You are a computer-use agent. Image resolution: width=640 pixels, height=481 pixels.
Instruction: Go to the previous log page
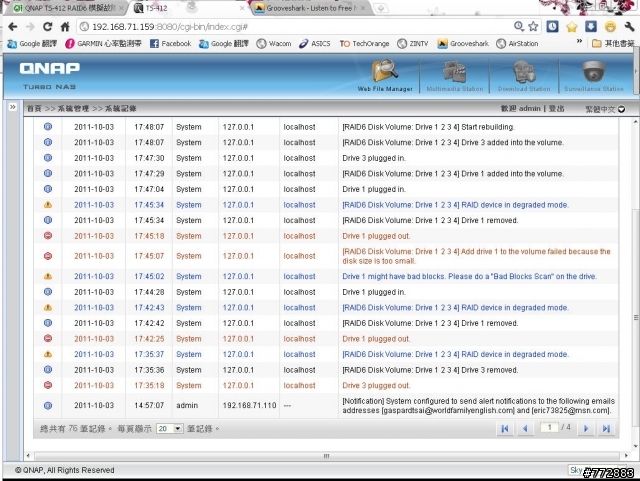pyautogui.click(x=525, y=429)
